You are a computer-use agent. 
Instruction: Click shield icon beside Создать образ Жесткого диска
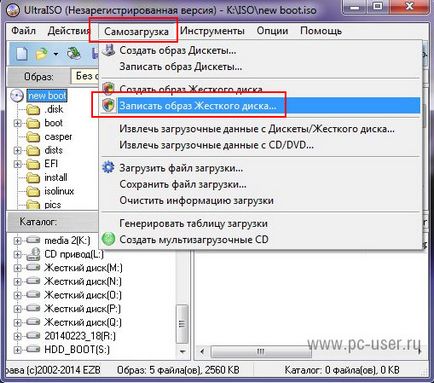tap(108, 89)
